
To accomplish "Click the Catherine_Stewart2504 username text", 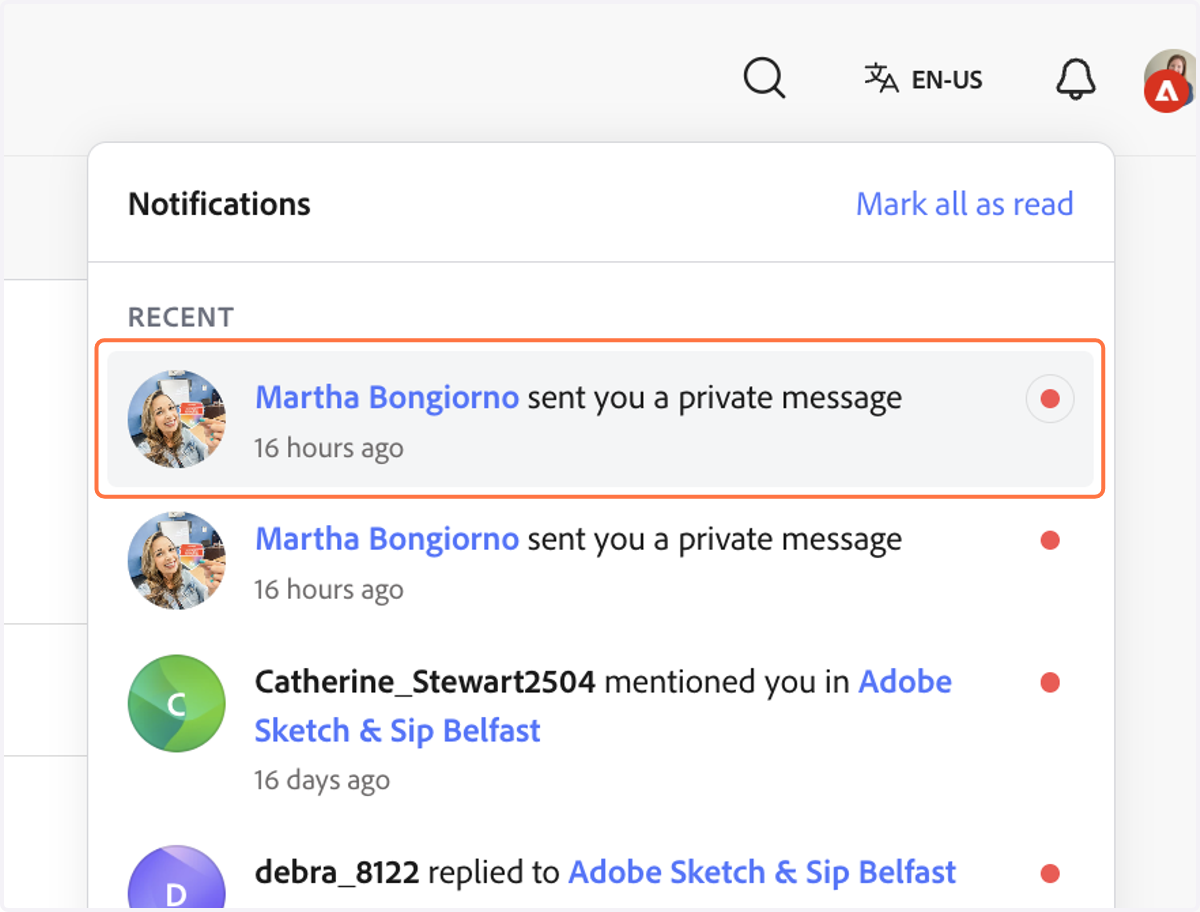I will point(425,682).
